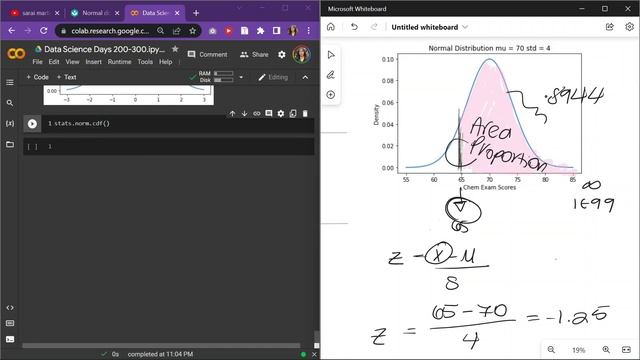
Task: Toggle browser side panel icon
Action: [x=276, y=31]
